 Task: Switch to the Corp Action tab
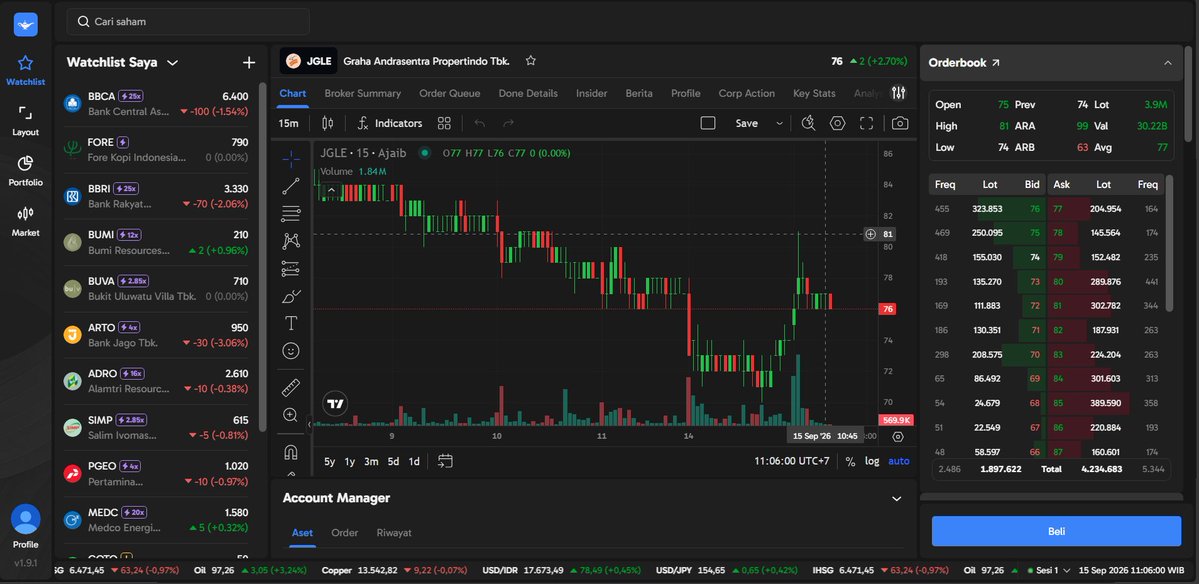click(x=746, y=93)
